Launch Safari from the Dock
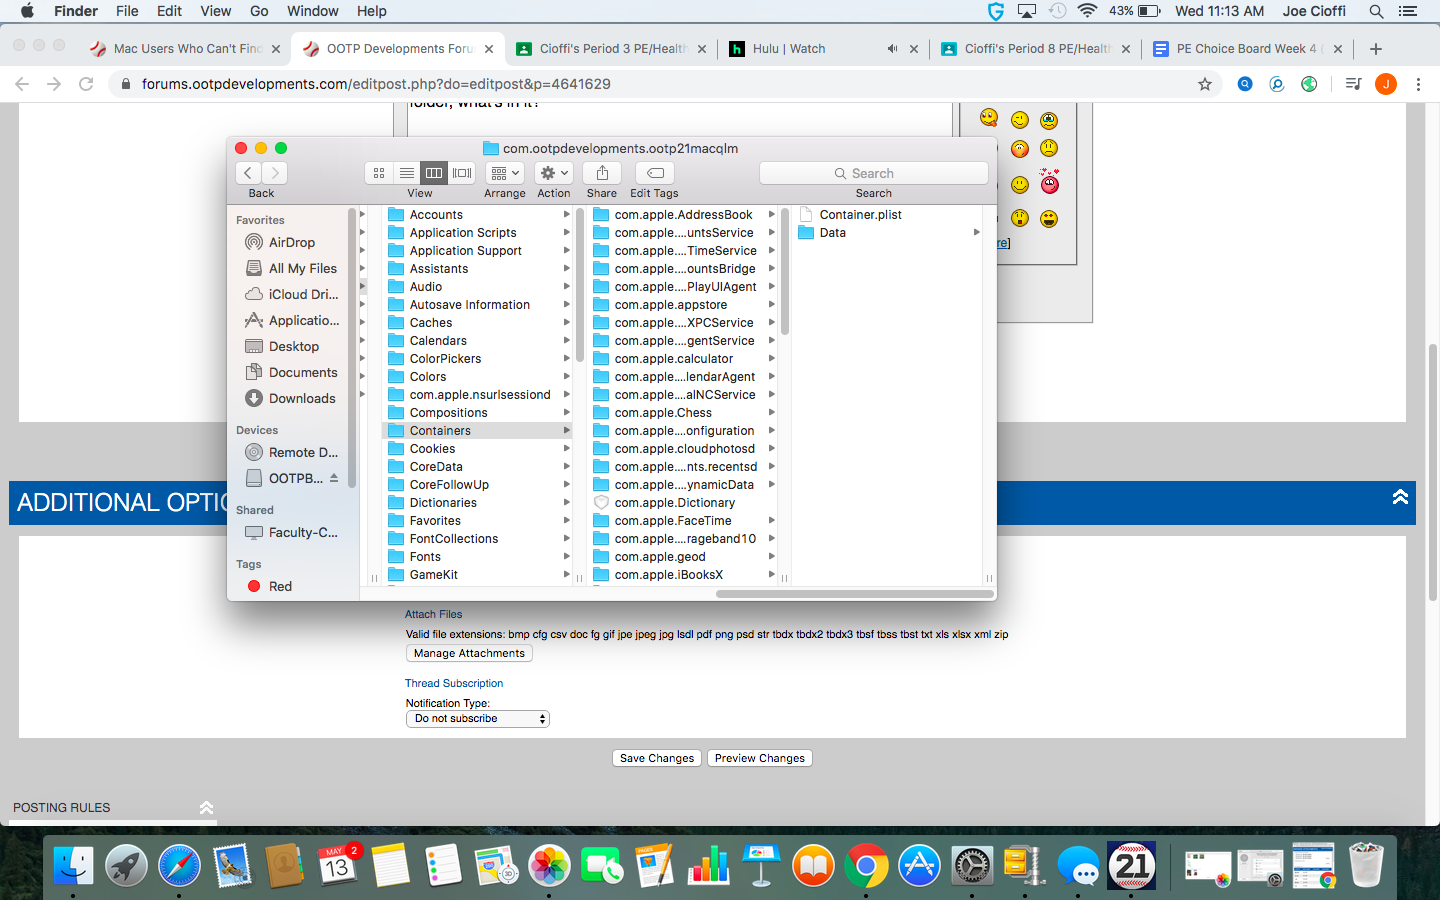The image size is (1440, 900). [x=179, y=866]
